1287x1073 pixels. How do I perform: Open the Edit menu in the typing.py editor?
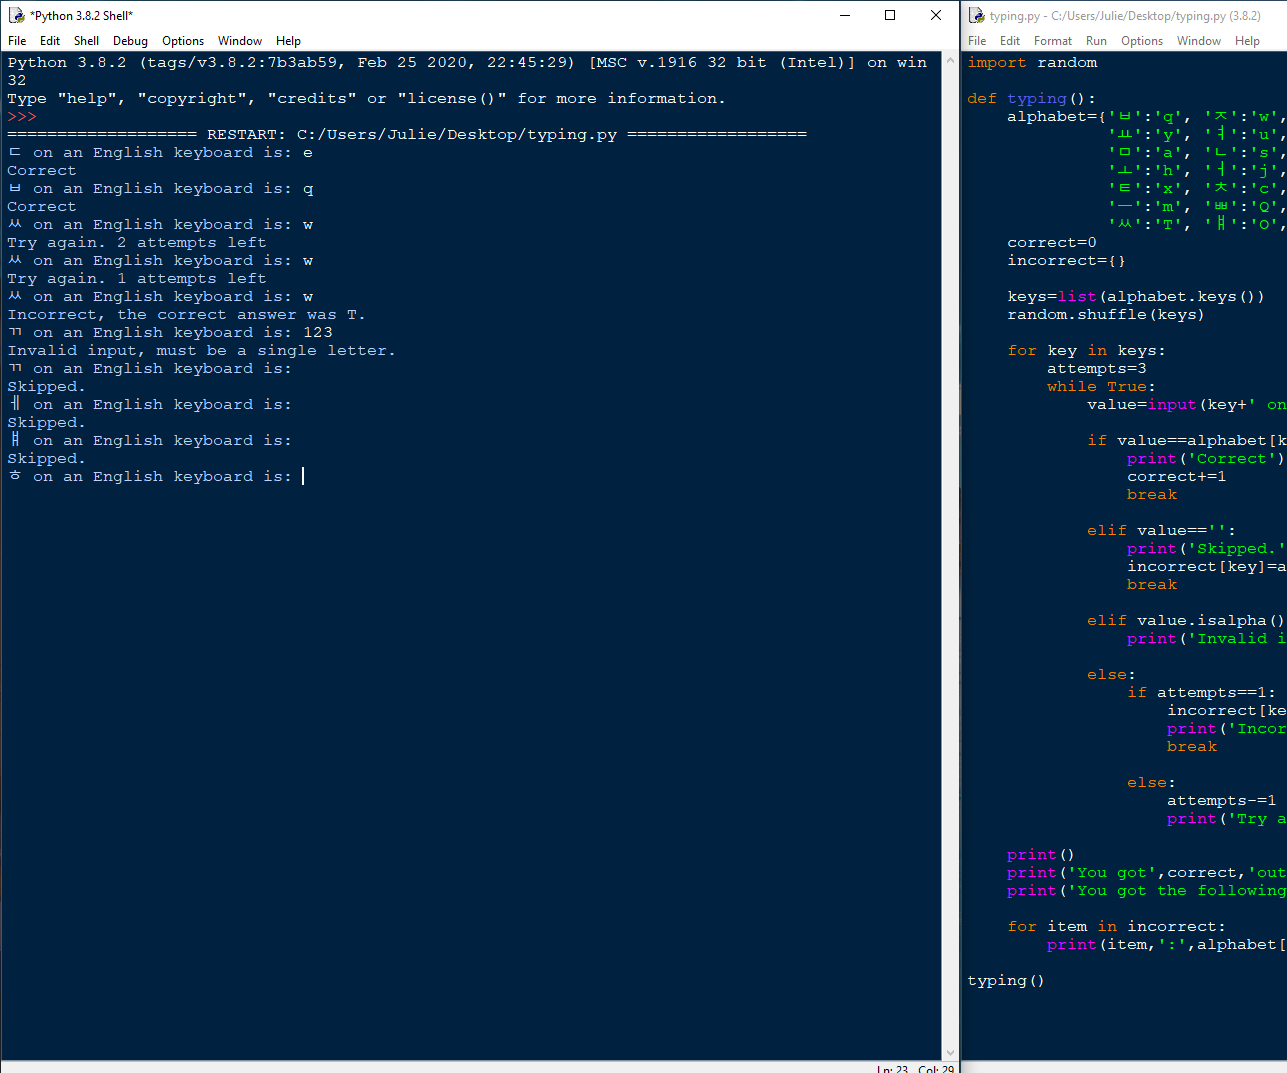click(x=1009, y=41)
